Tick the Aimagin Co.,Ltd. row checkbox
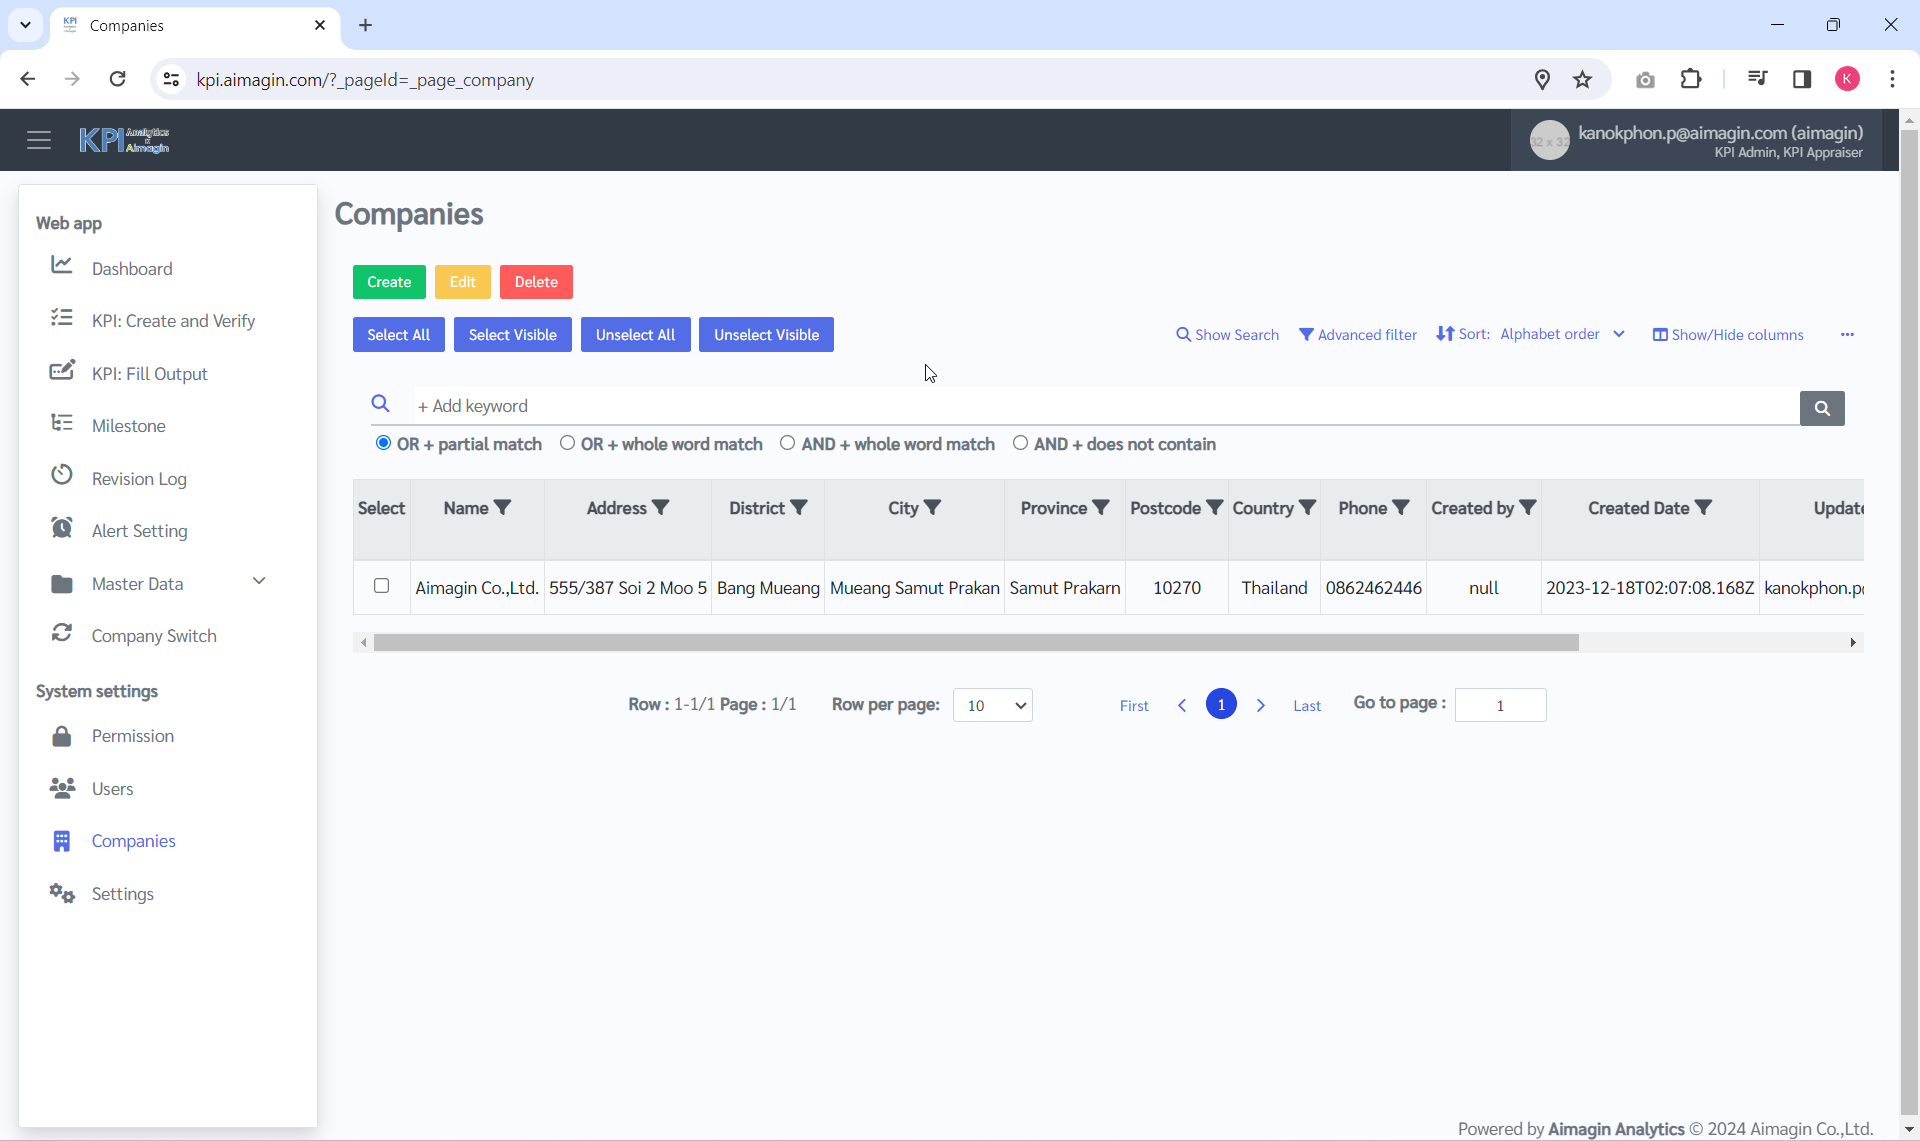 click(381, 586)
